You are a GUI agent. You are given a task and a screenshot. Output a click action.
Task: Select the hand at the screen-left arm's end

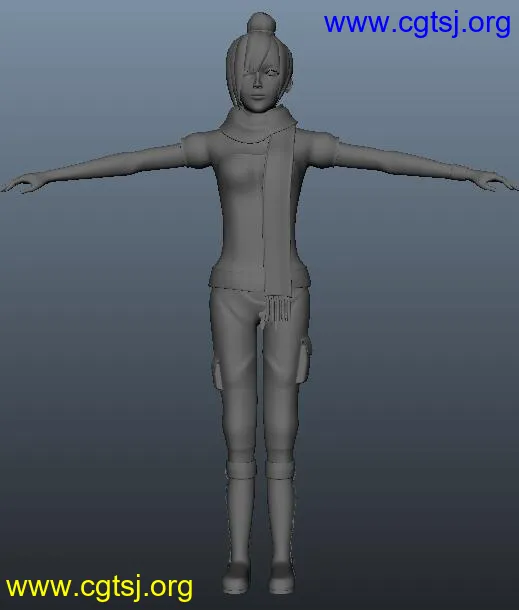pos(20,183)
